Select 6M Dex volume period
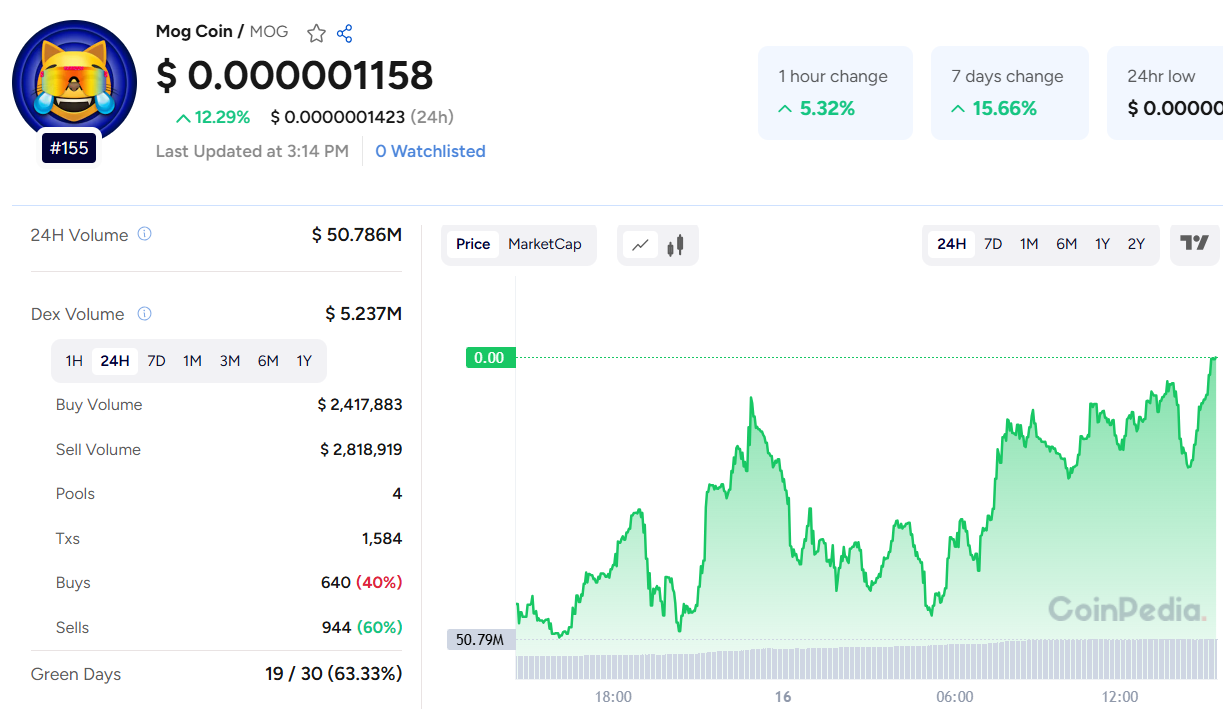Screen dimensions: 1223x709 tap(268, 361)
